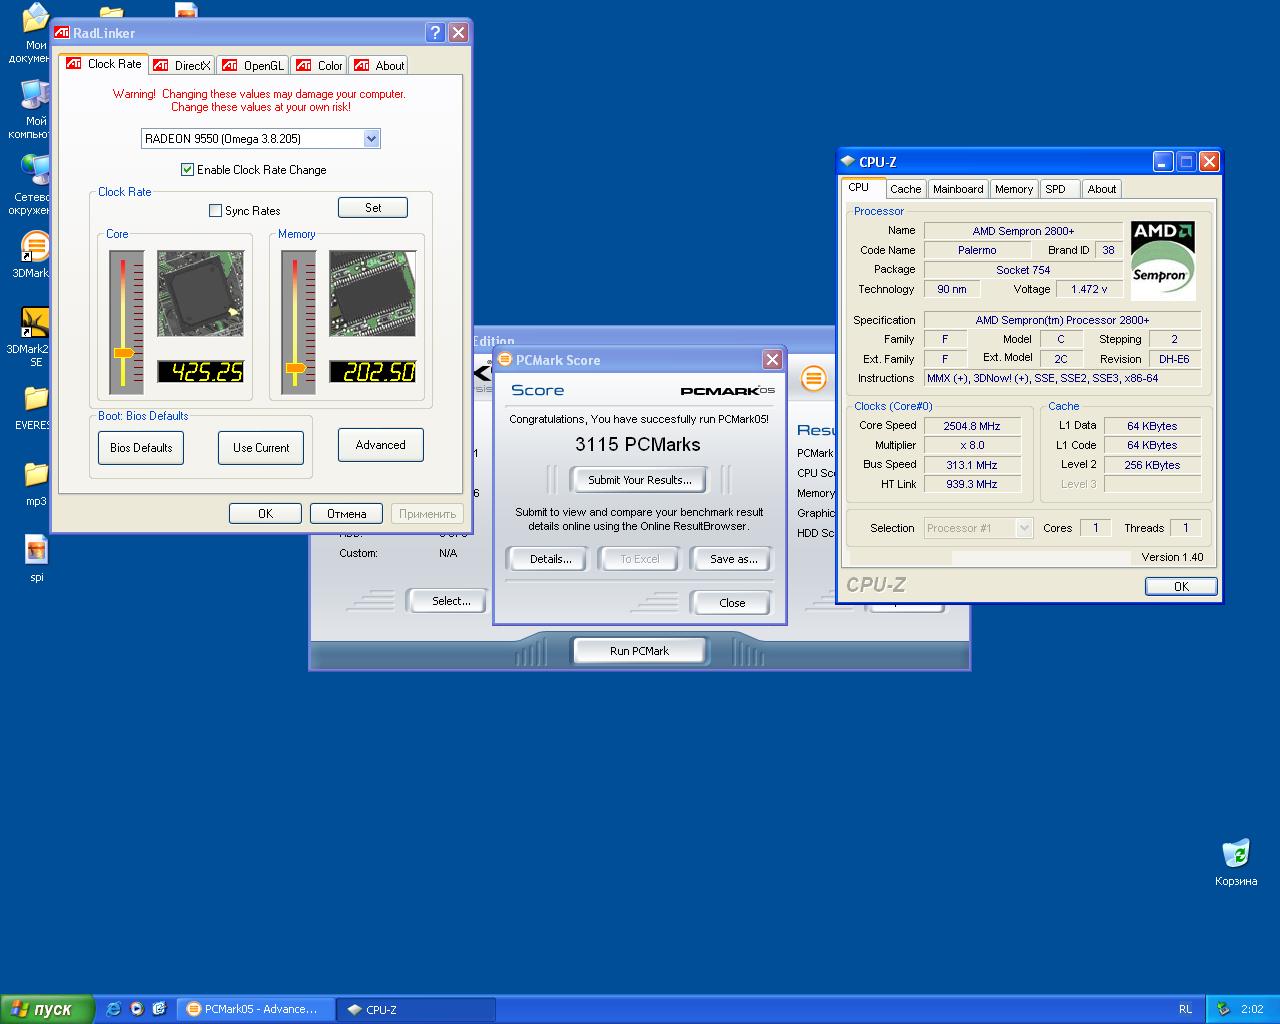This screenshot has height=1024, width=1280.
Task: Toggle Enable Clock Rate Change checkbox
Action: pos(187,170)
